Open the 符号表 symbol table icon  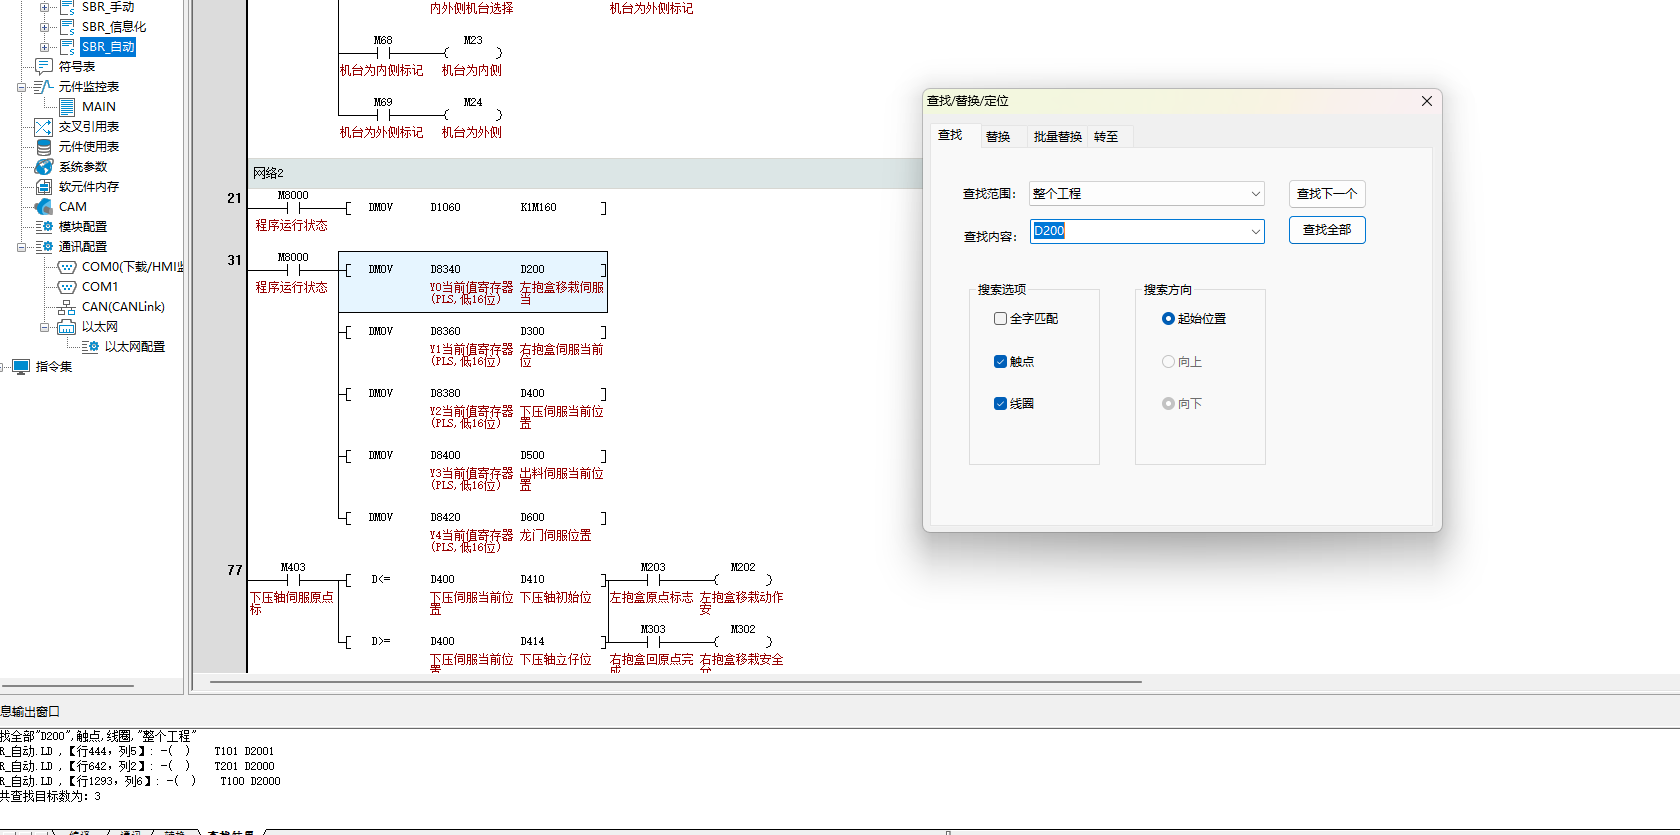coord(44,67)
